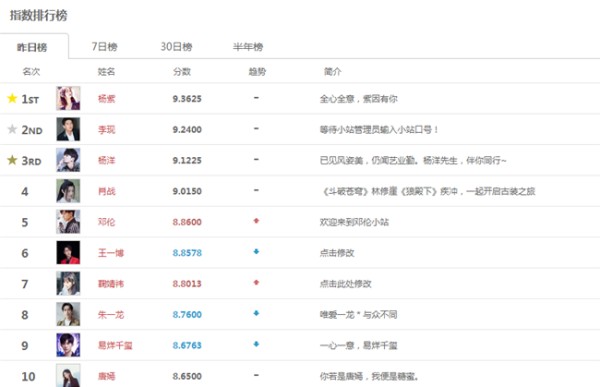Select the score 9.0150
Image resolution: width=600 pixels, height=387 pixels.
(x=187, y=191)
